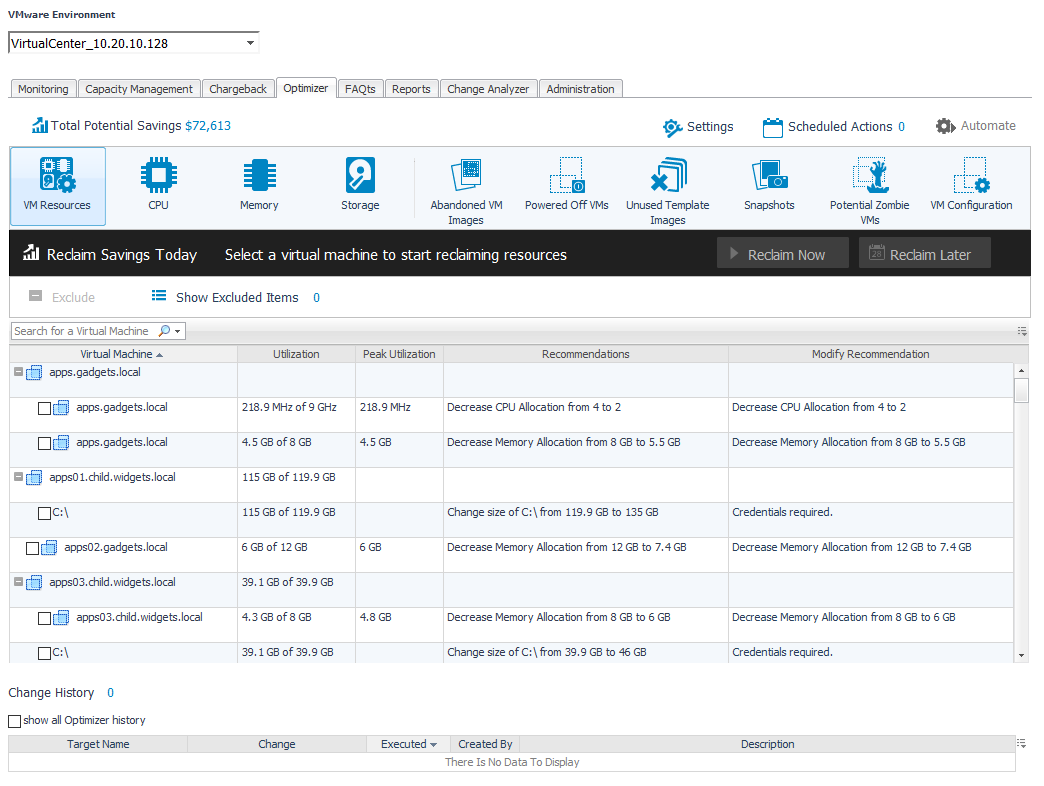This screenshot has width=1044, height=786.
Task: Go to the Administration tab
Action: tap(581, 89)
